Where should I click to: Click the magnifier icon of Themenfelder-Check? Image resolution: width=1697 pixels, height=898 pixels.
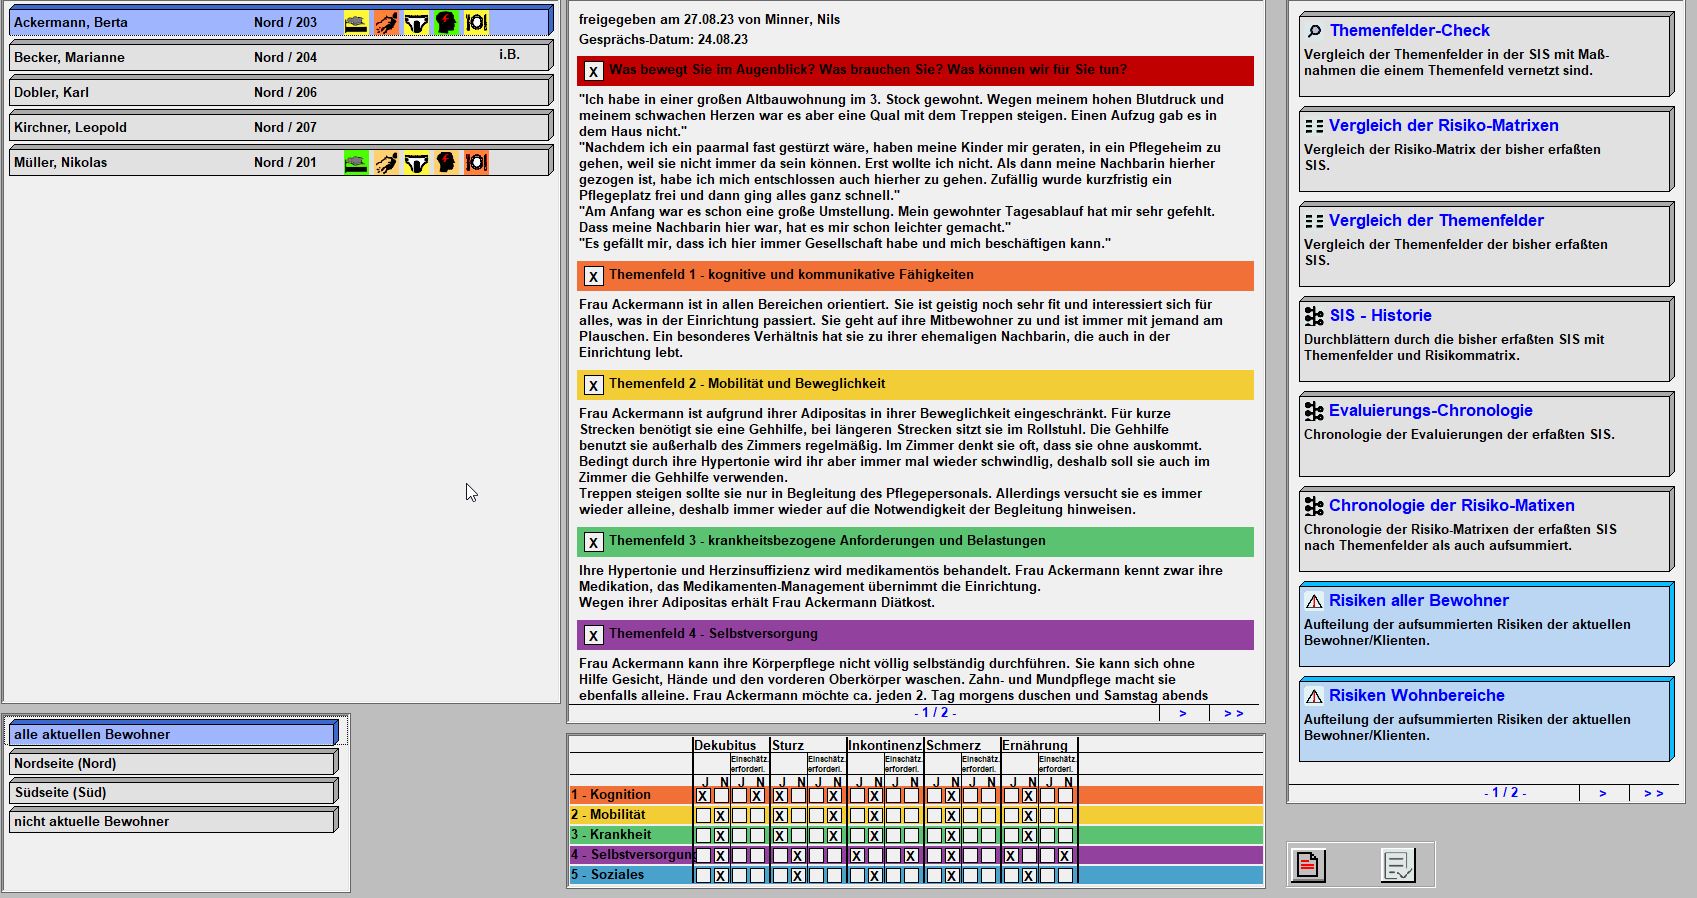coord(1314,31)
